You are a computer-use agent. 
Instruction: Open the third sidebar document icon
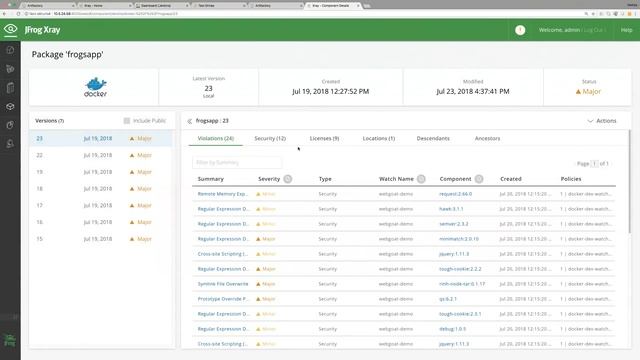pos(10,87)
